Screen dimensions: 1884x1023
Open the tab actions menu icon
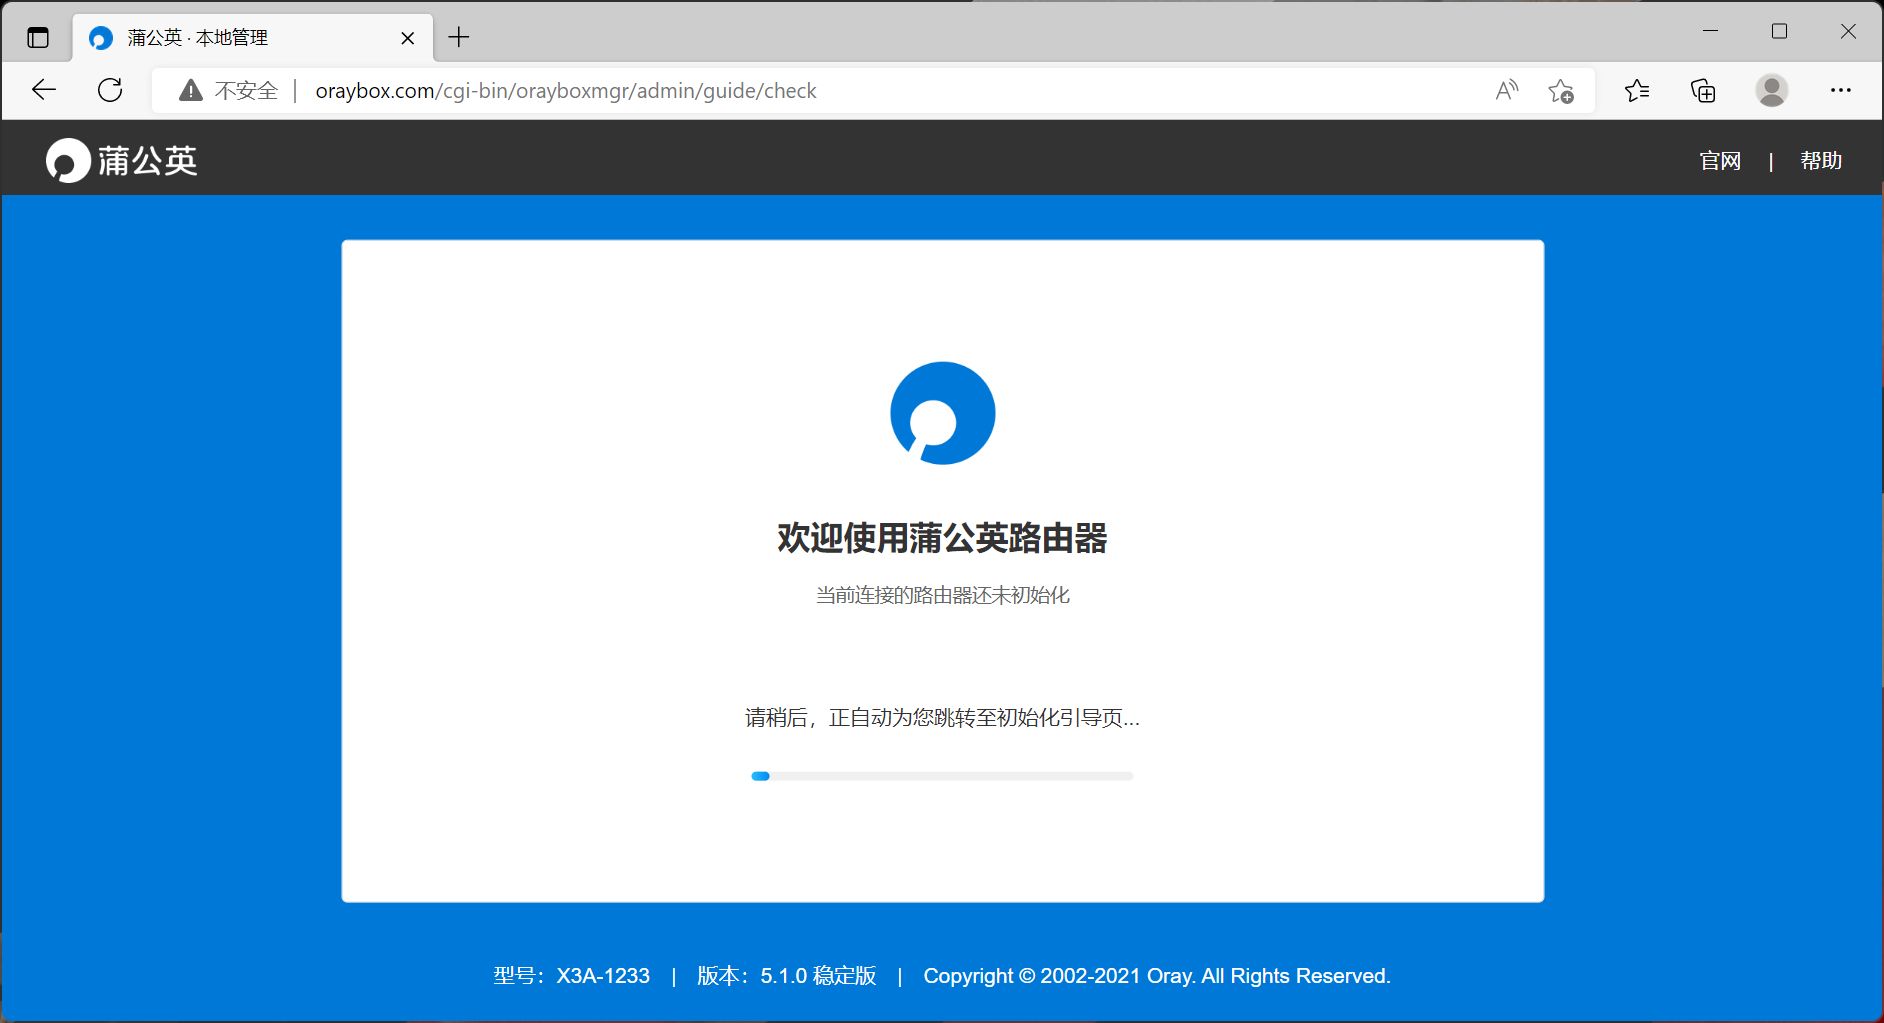point(38,38)
